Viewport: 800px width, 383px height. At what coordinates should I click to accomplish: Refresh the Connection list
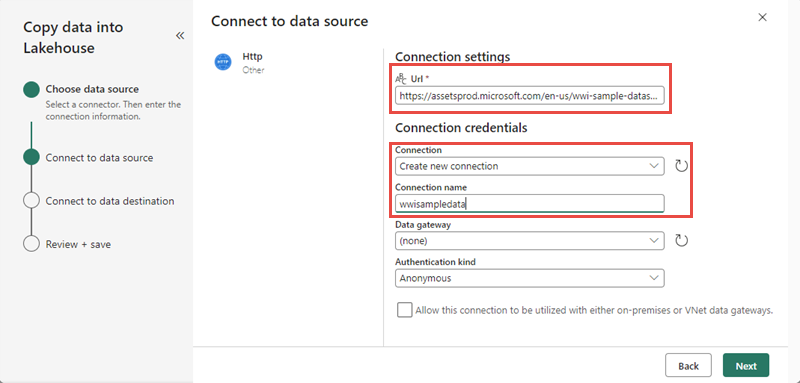(682, 166)
